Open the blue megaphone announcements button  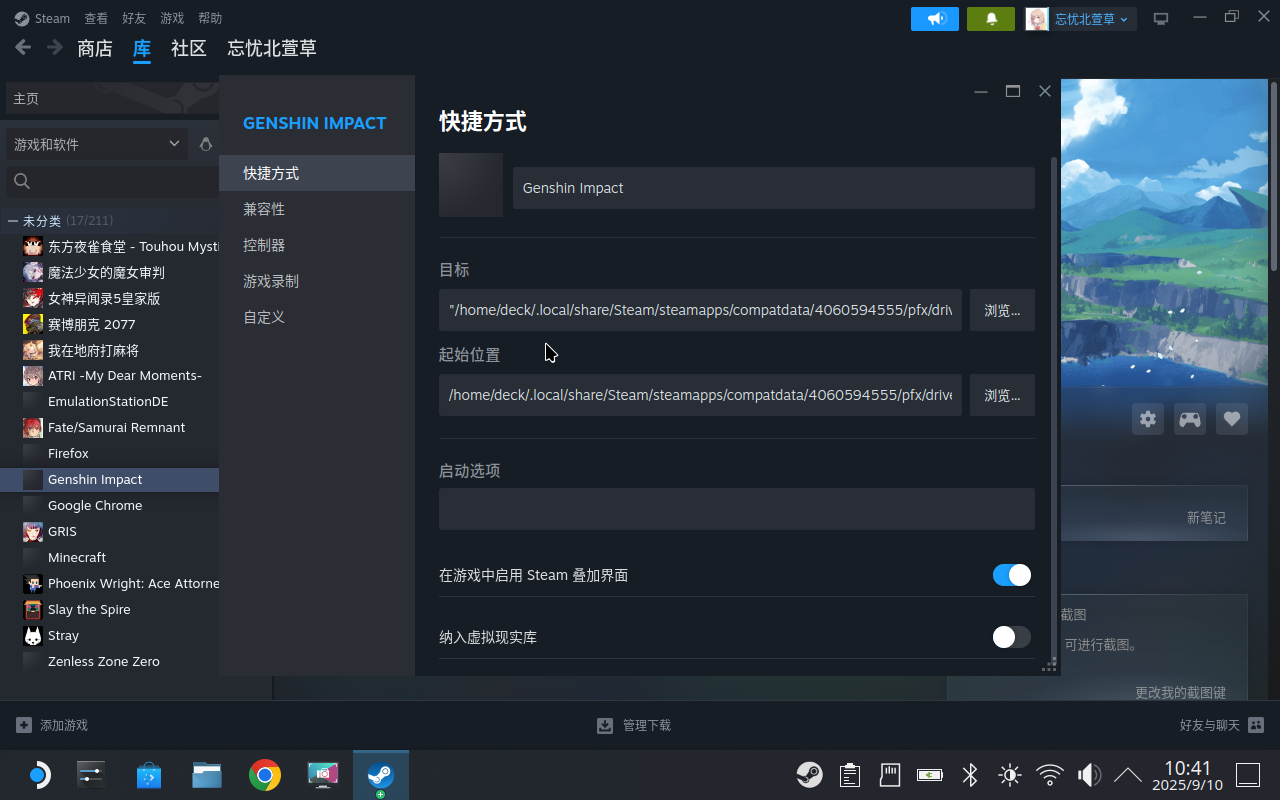tap(935, 19)
